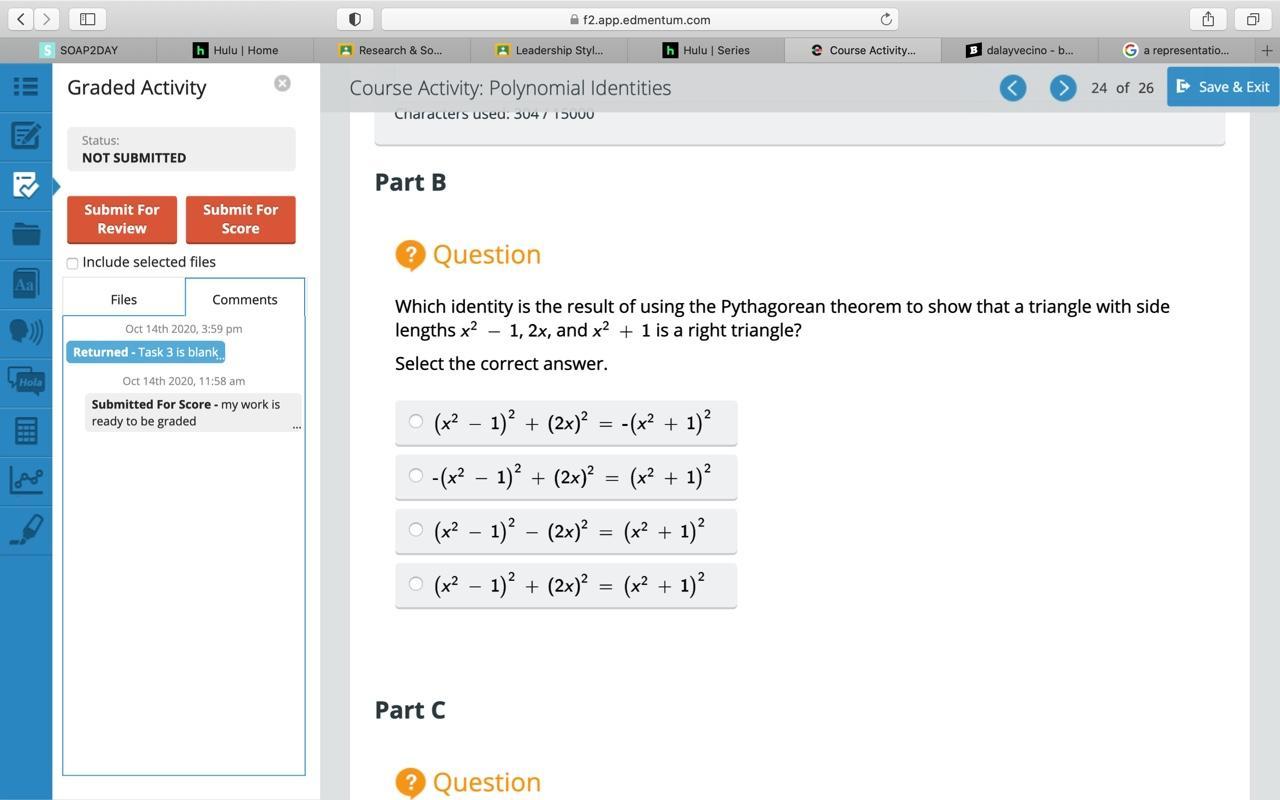Image resolution: width=1280 pixels, height=800 pixels.
Task: Click Submit For Review button
Action: click(x=122, y=219)
